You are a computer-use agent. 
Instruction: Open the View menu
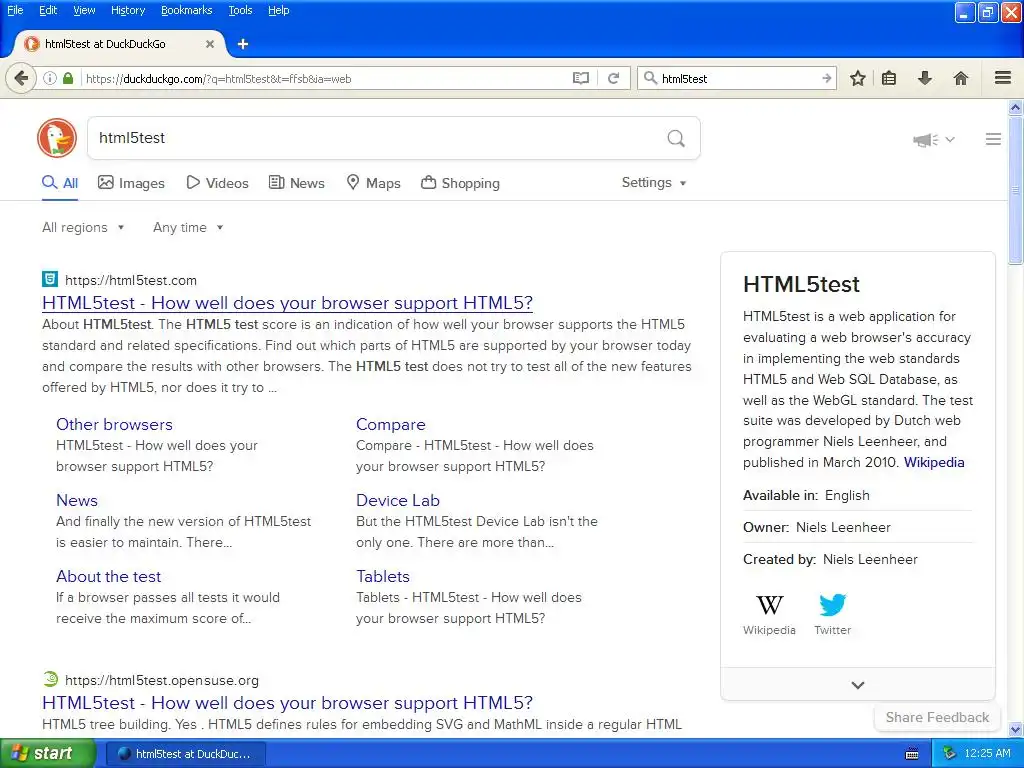(x=84, y=10)
